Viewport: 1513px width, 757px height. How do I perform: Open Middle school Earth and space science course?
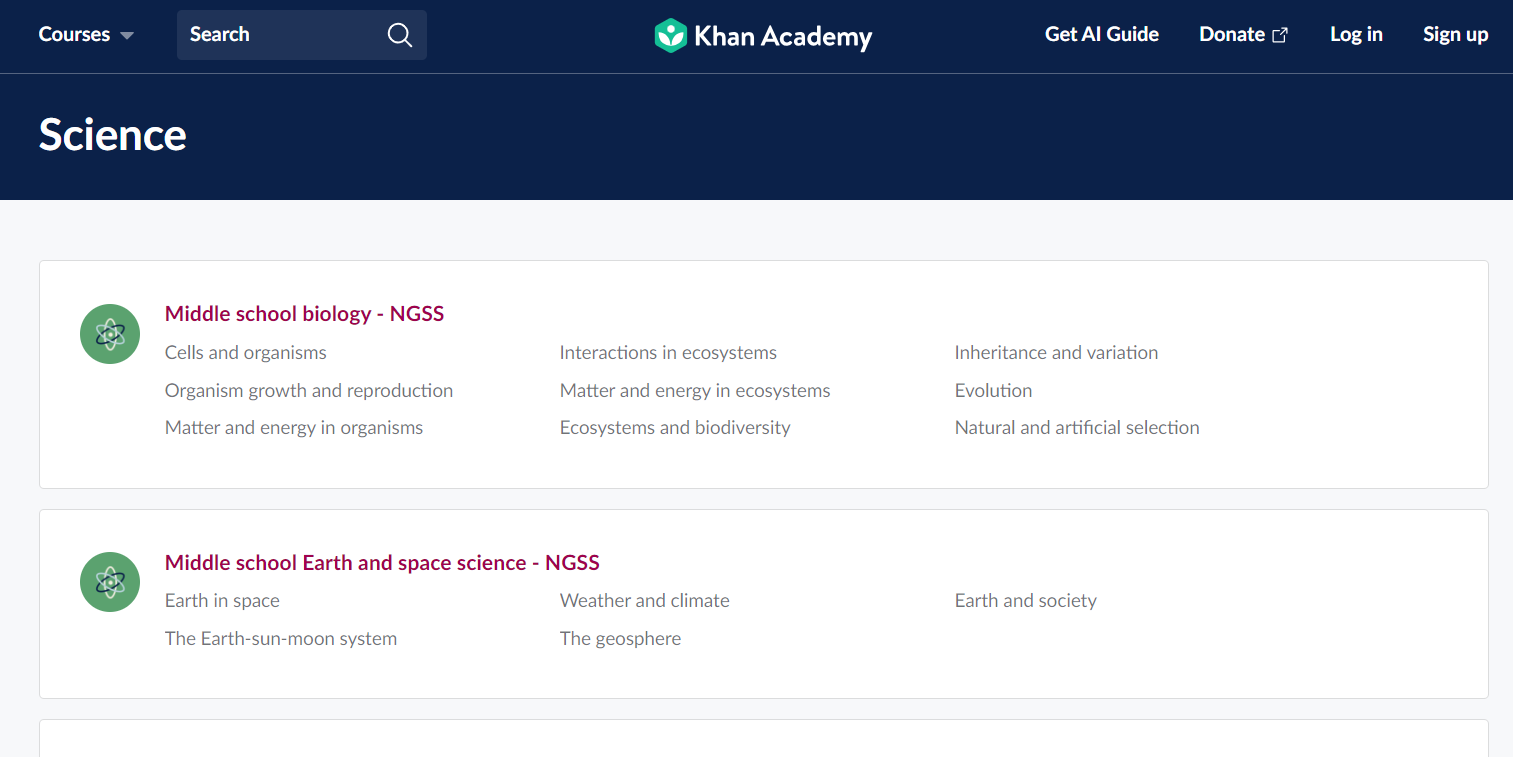382,563
